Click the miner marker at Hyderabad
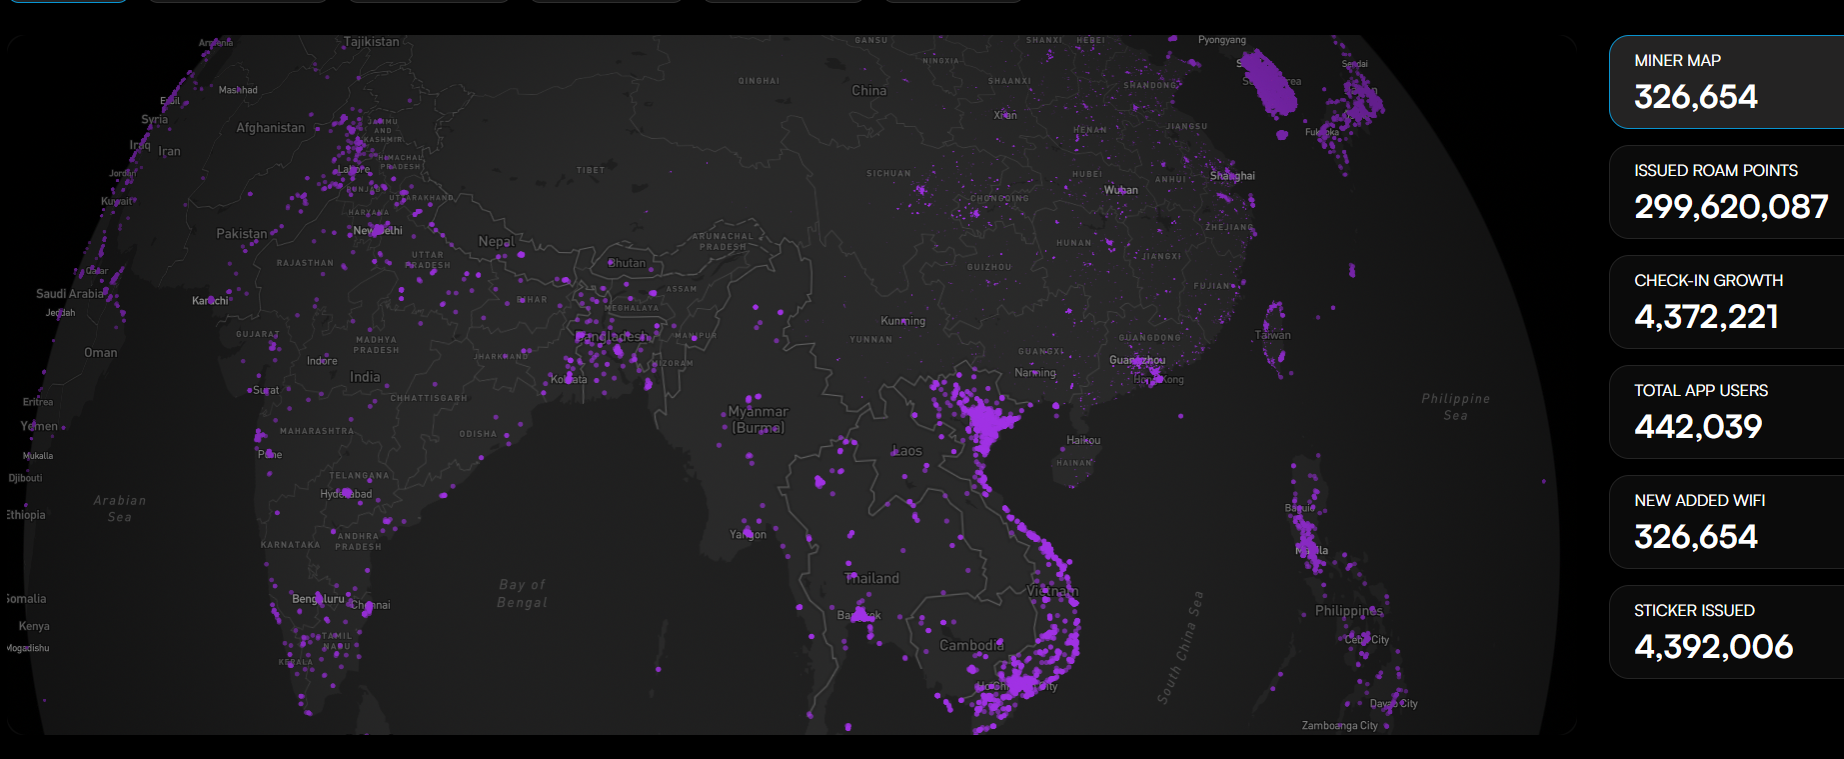This screenshot has height=759, width=1844. click(347, 493)
